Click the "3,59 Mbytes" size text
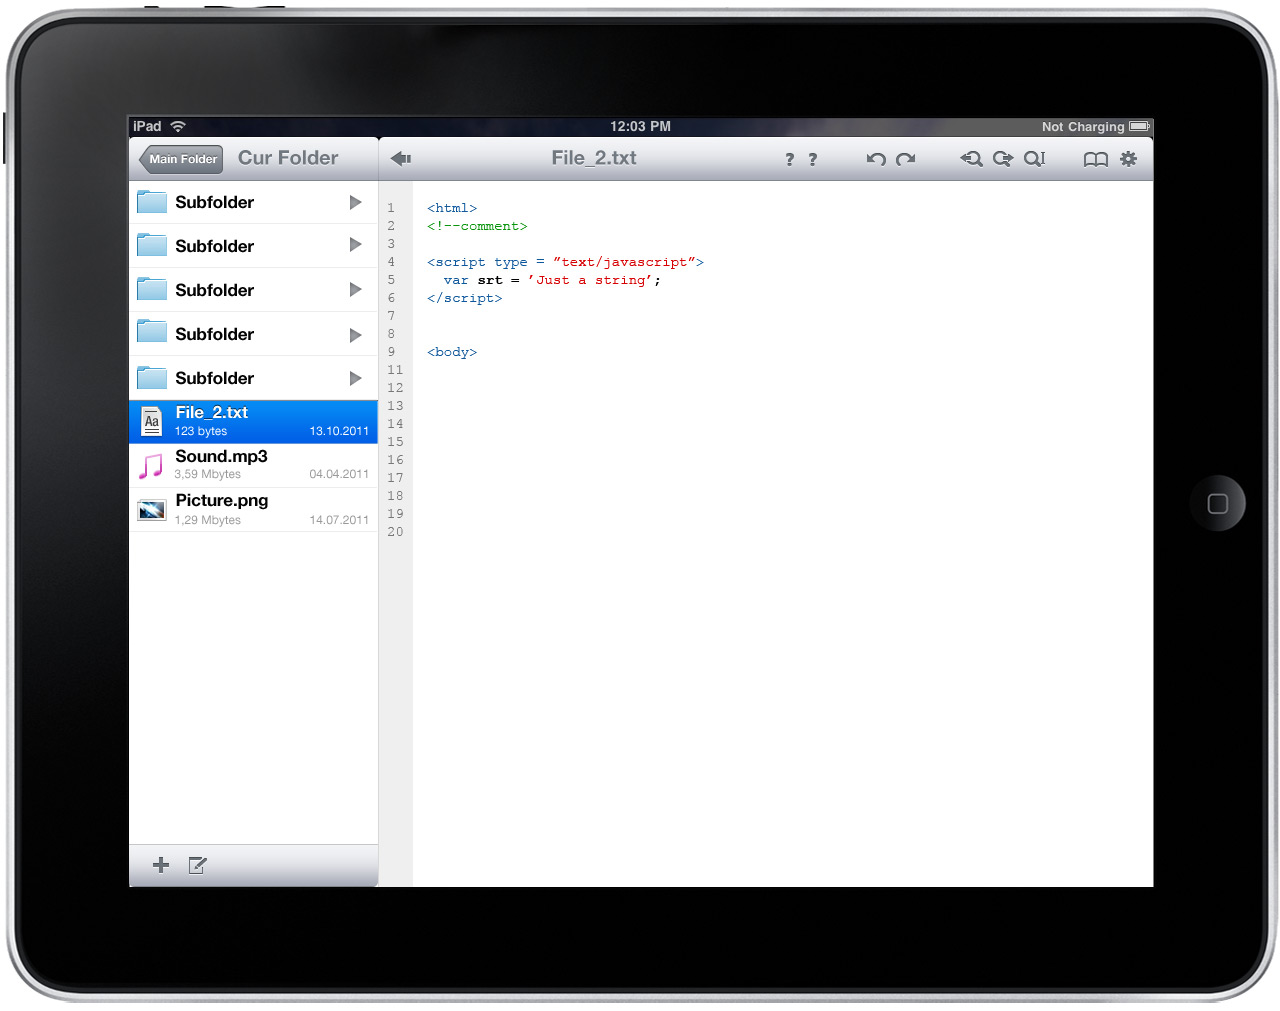Viewport: 1280px width, 1011px height. pyautogui.click(x=208, y=474)
